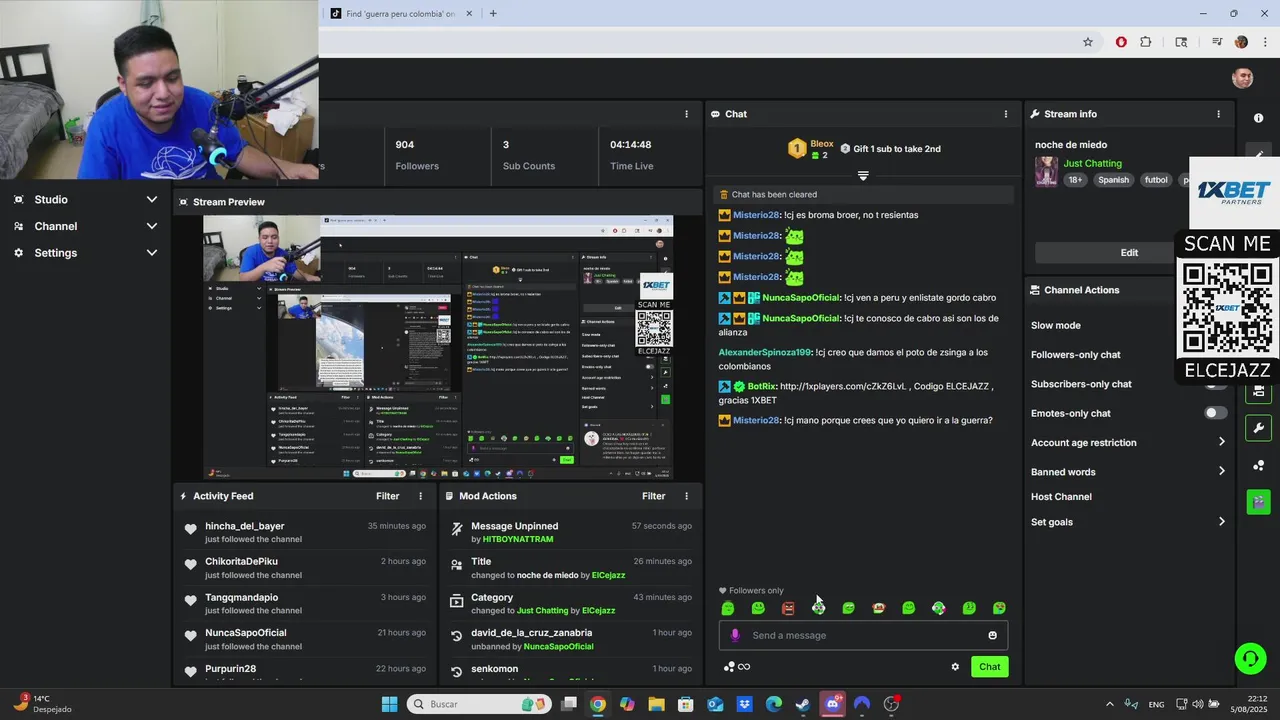1280x720 pixels.
Task: Click the info icon in right sidebar
Action: pyautogui.click(x=1258, y=118)
